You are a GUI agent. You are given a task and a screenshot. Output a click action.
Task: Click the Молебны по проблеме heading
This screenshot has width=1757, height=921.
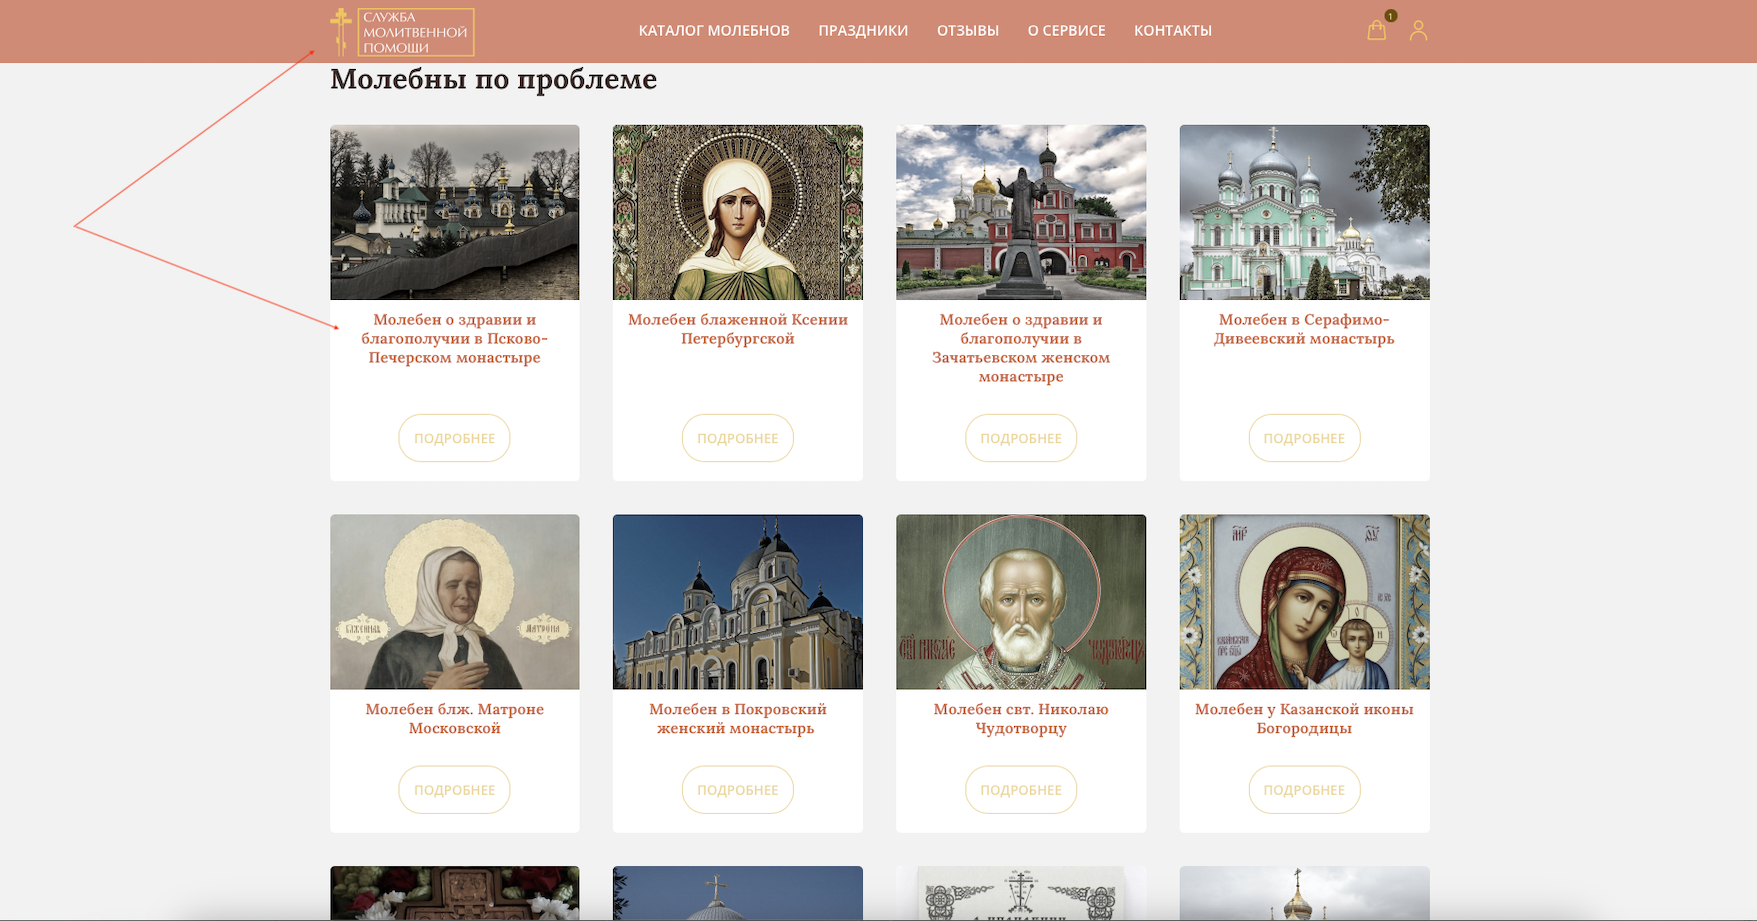coord(493,79)
